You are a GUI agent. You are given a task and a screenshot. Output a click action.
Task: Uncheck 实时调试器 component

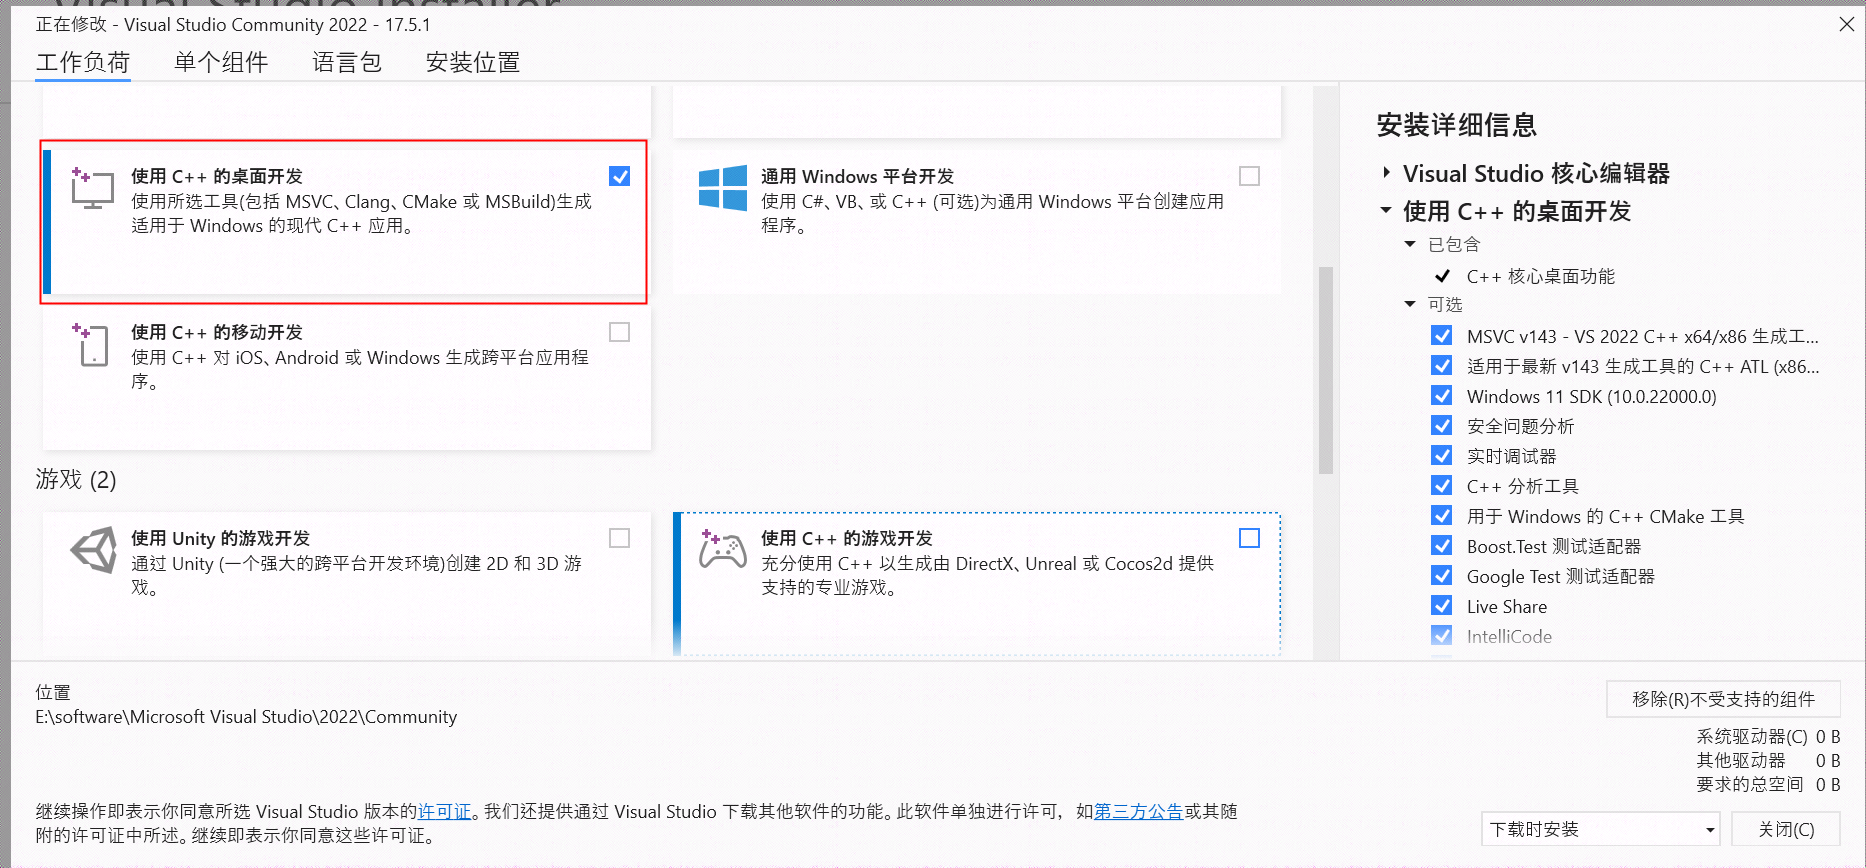(x=1442, y=455)
